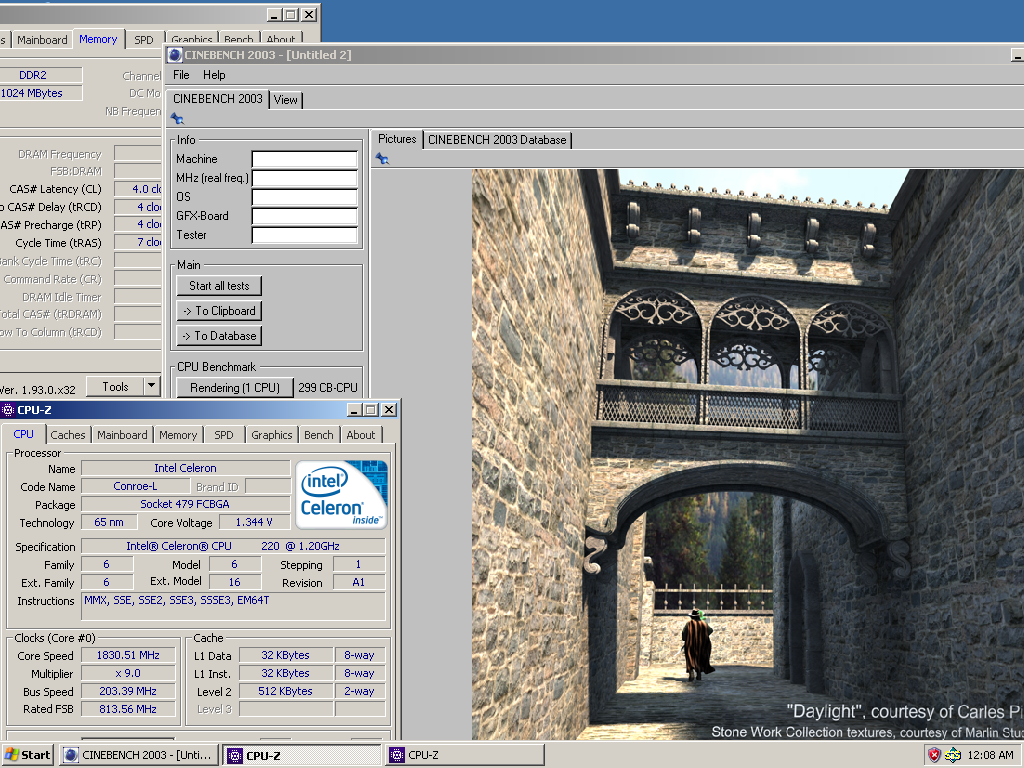The width and height of the screenshot is (1024, 768).
Task: Select the CINEBENCH 2003 tab
Action: click(217, 99)
